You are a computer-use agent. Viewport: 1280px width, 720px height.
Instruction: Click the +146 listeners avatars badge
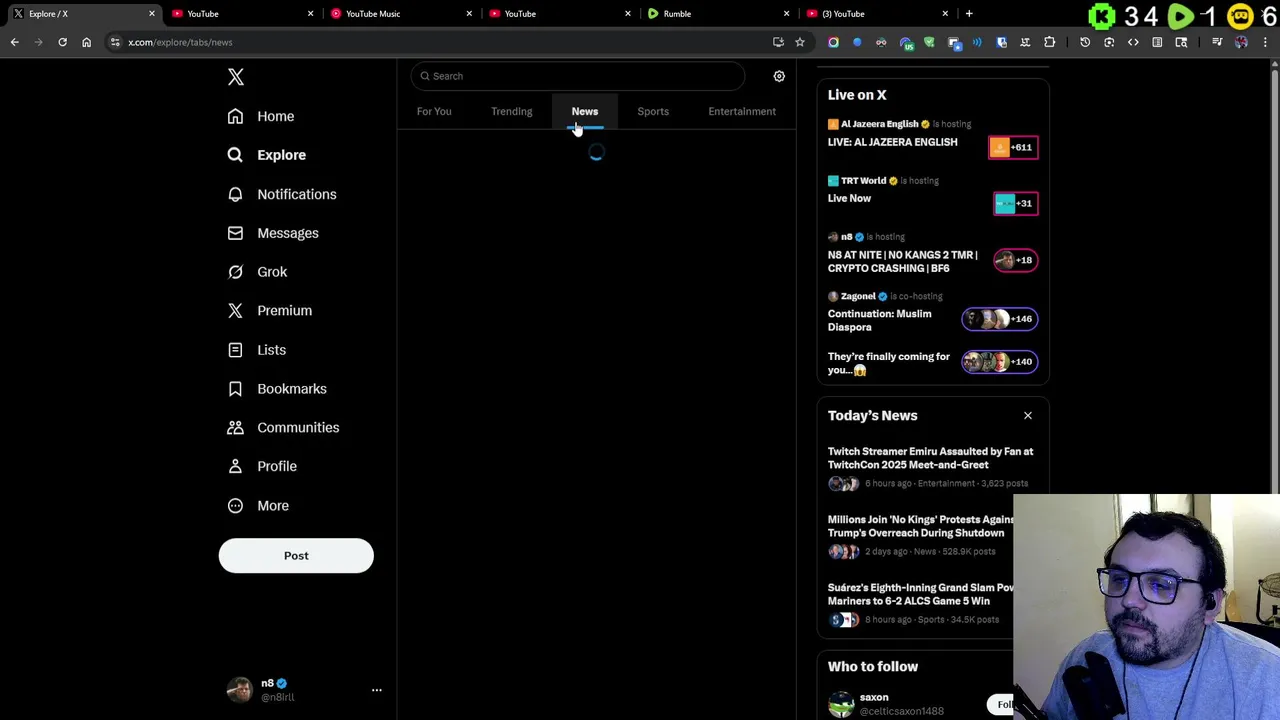(999, 319)
